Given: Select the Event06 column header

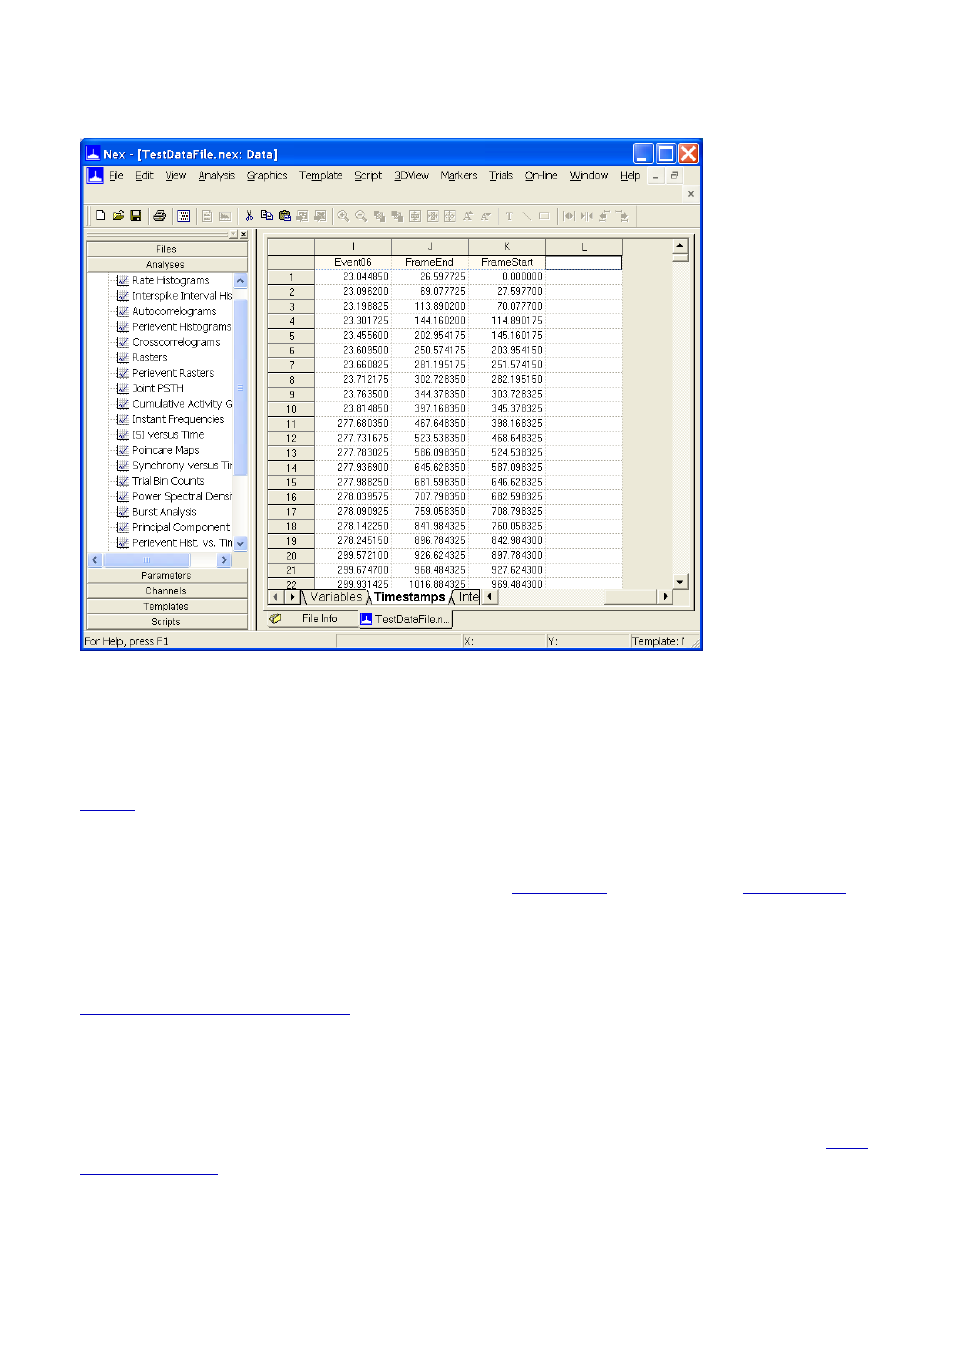Looking at the screenshot, I should click(x=353, y=262).
